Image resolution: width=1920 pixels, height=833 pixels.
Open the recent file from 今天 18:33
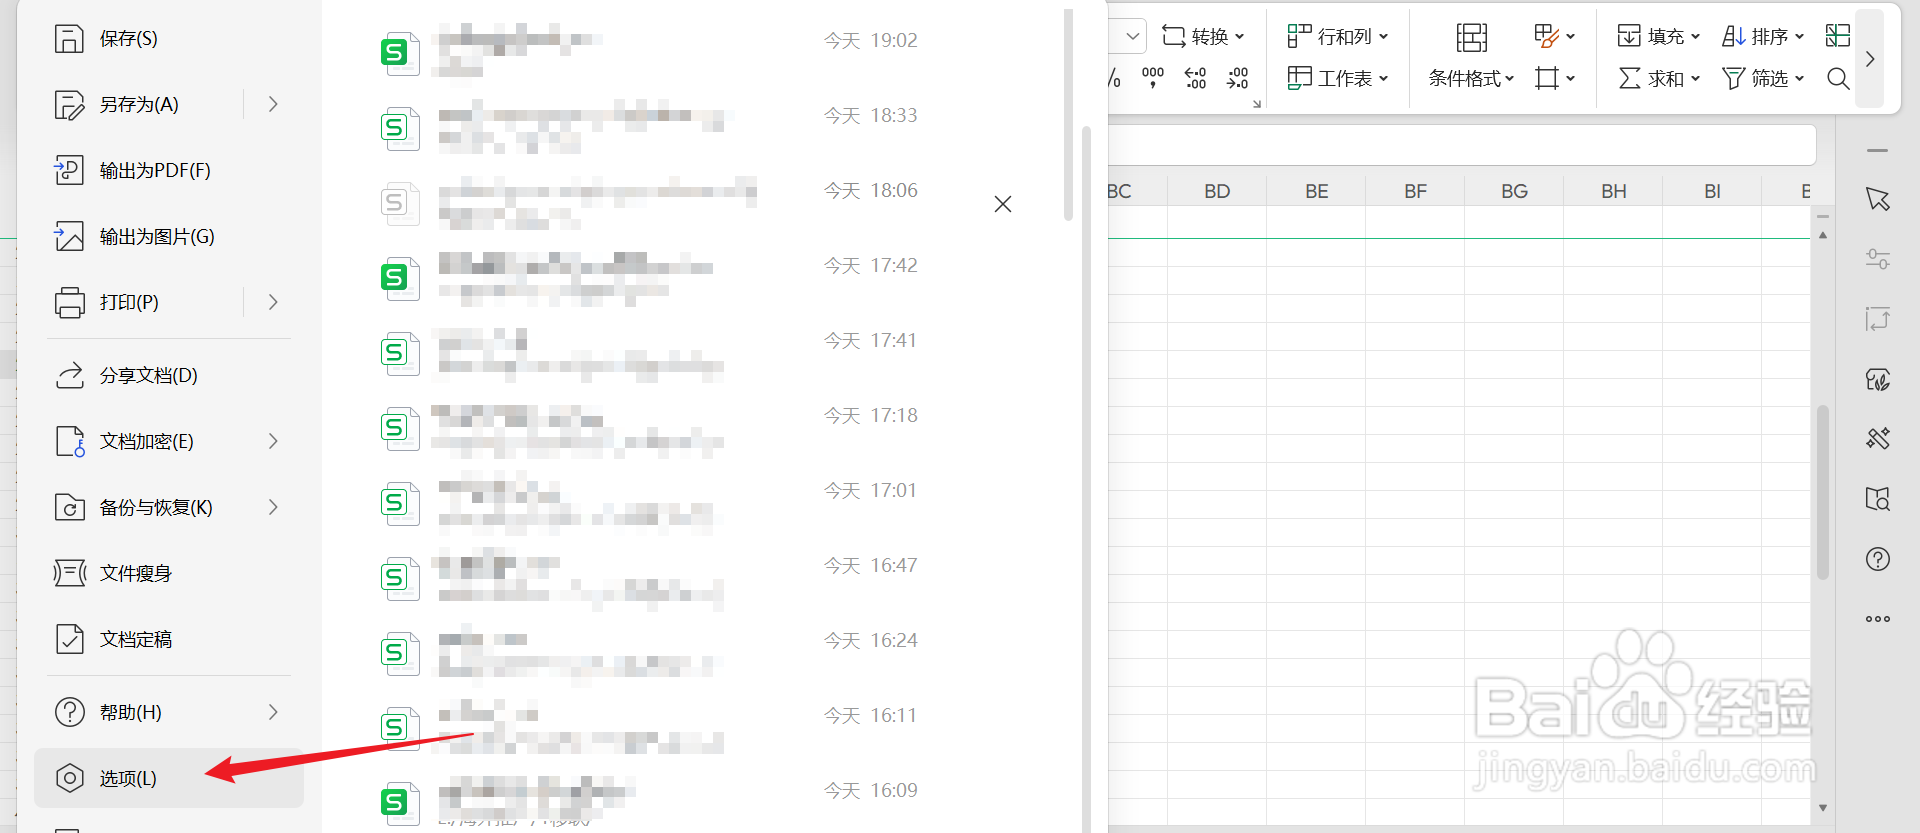(650, 127)
